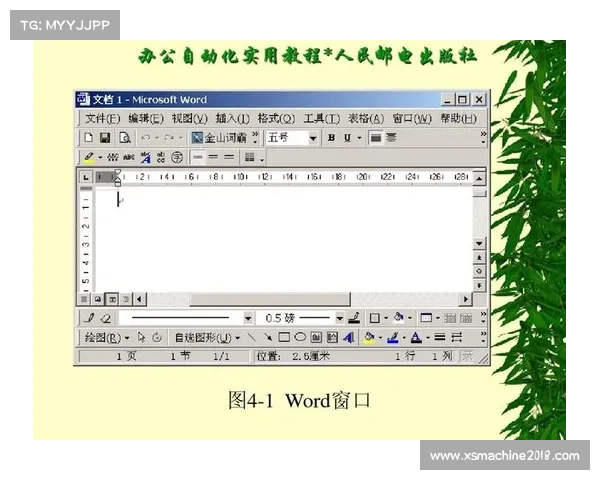
Task: Insert WordArt with the slanted A icon
Action: pyautogui.click(x=349, y=337)
